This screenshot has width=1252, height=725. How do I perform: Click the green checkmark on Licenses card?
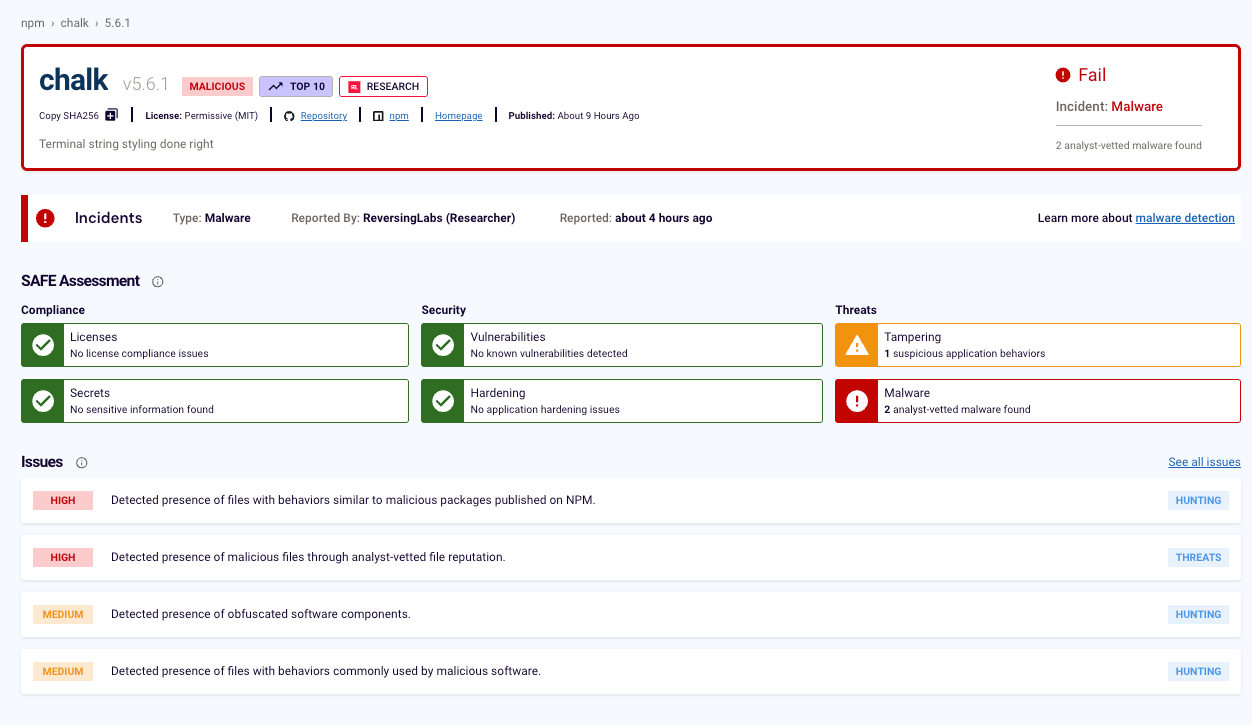[x=42, y=344]
